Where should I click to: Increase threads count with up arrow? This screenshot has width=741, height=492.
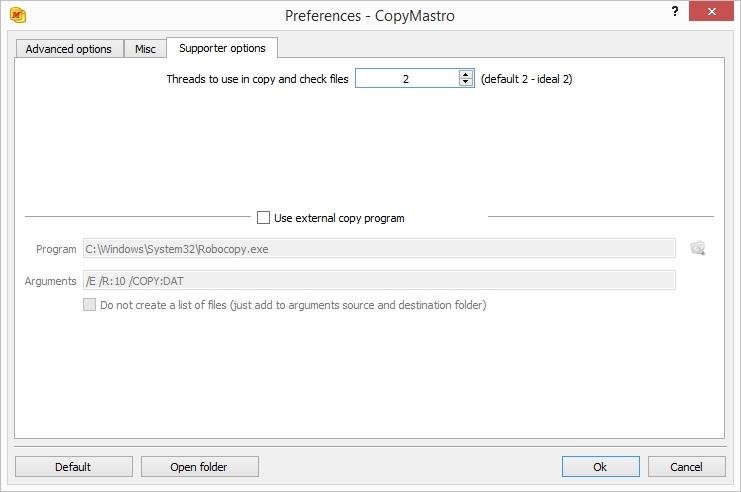point(466,74)
